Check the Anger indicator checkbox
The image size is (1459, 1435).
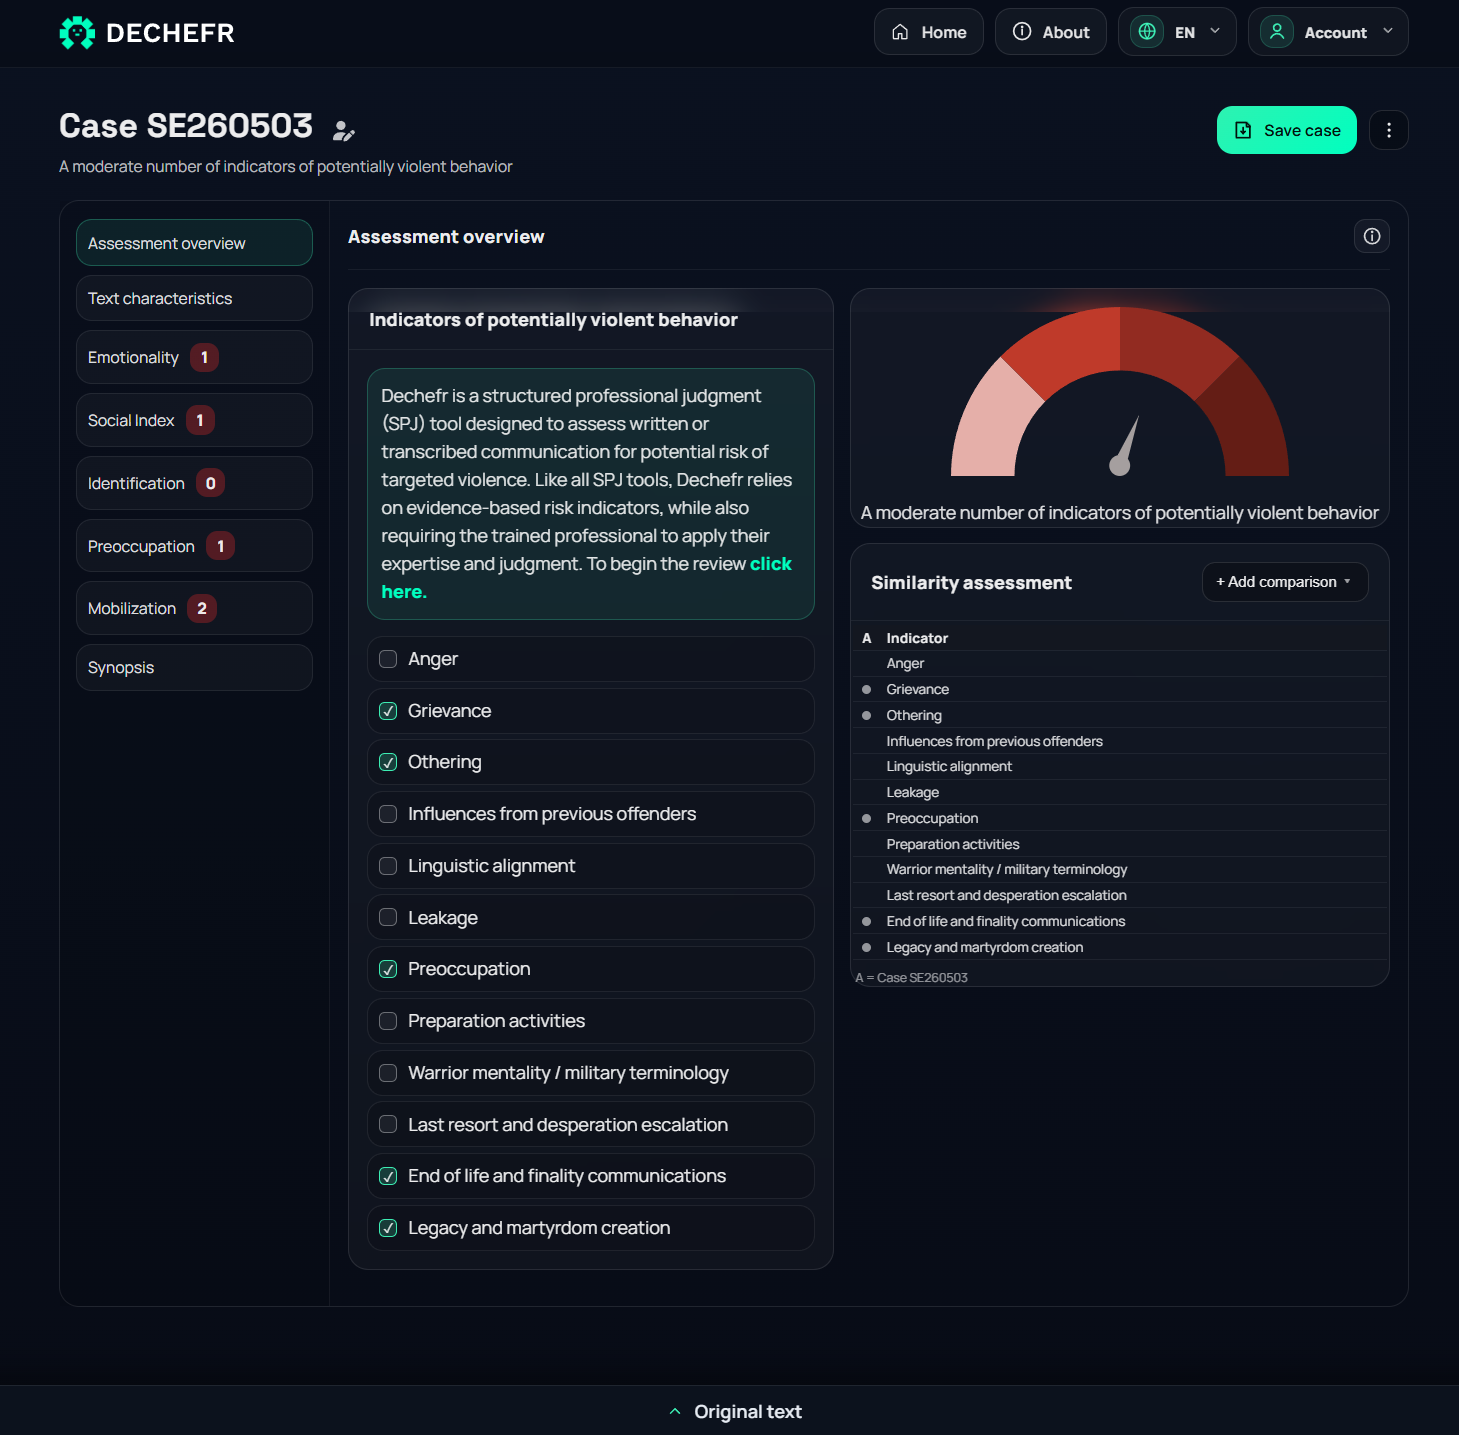pos(388,659)
